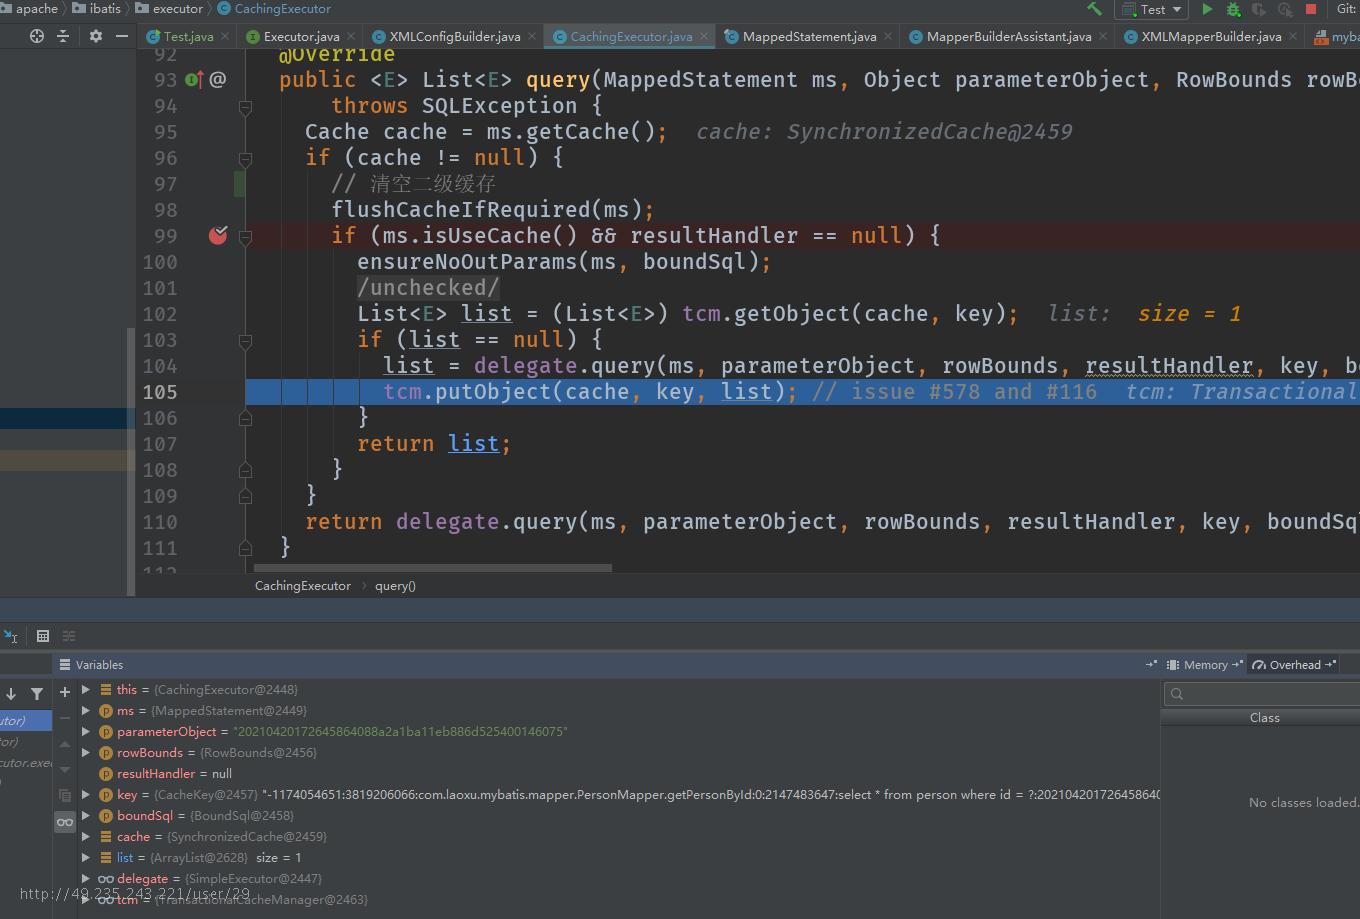Viewport: 1360px width, 919px height.
Task: Expand the 'list' ArrayList variable
Action: [86, 858]
